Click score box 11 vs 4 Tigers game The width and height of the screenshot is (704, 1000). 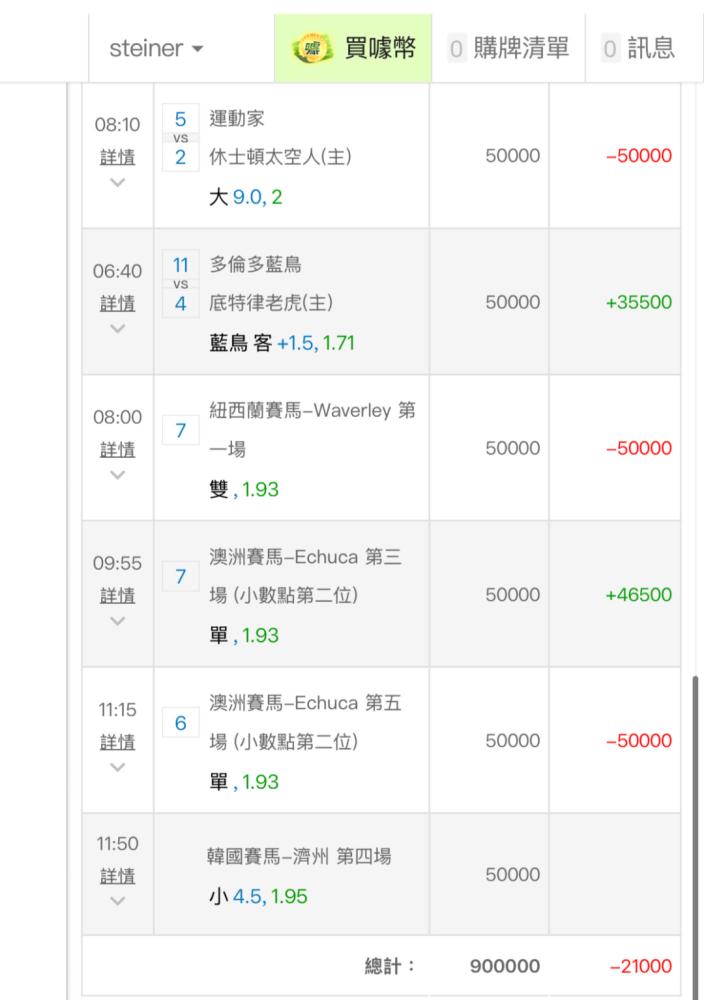tap(180, 284)
